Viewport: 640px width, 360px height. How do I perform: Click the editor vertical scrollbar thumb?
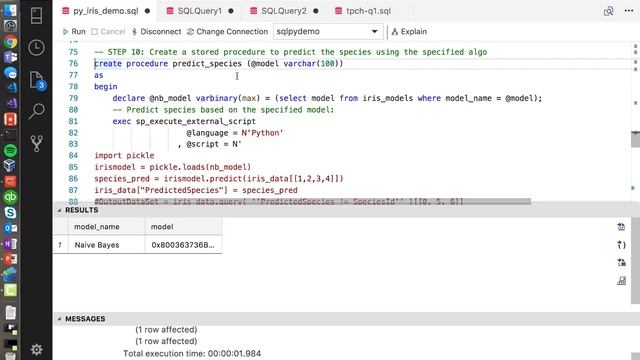[x=635, y=139]
